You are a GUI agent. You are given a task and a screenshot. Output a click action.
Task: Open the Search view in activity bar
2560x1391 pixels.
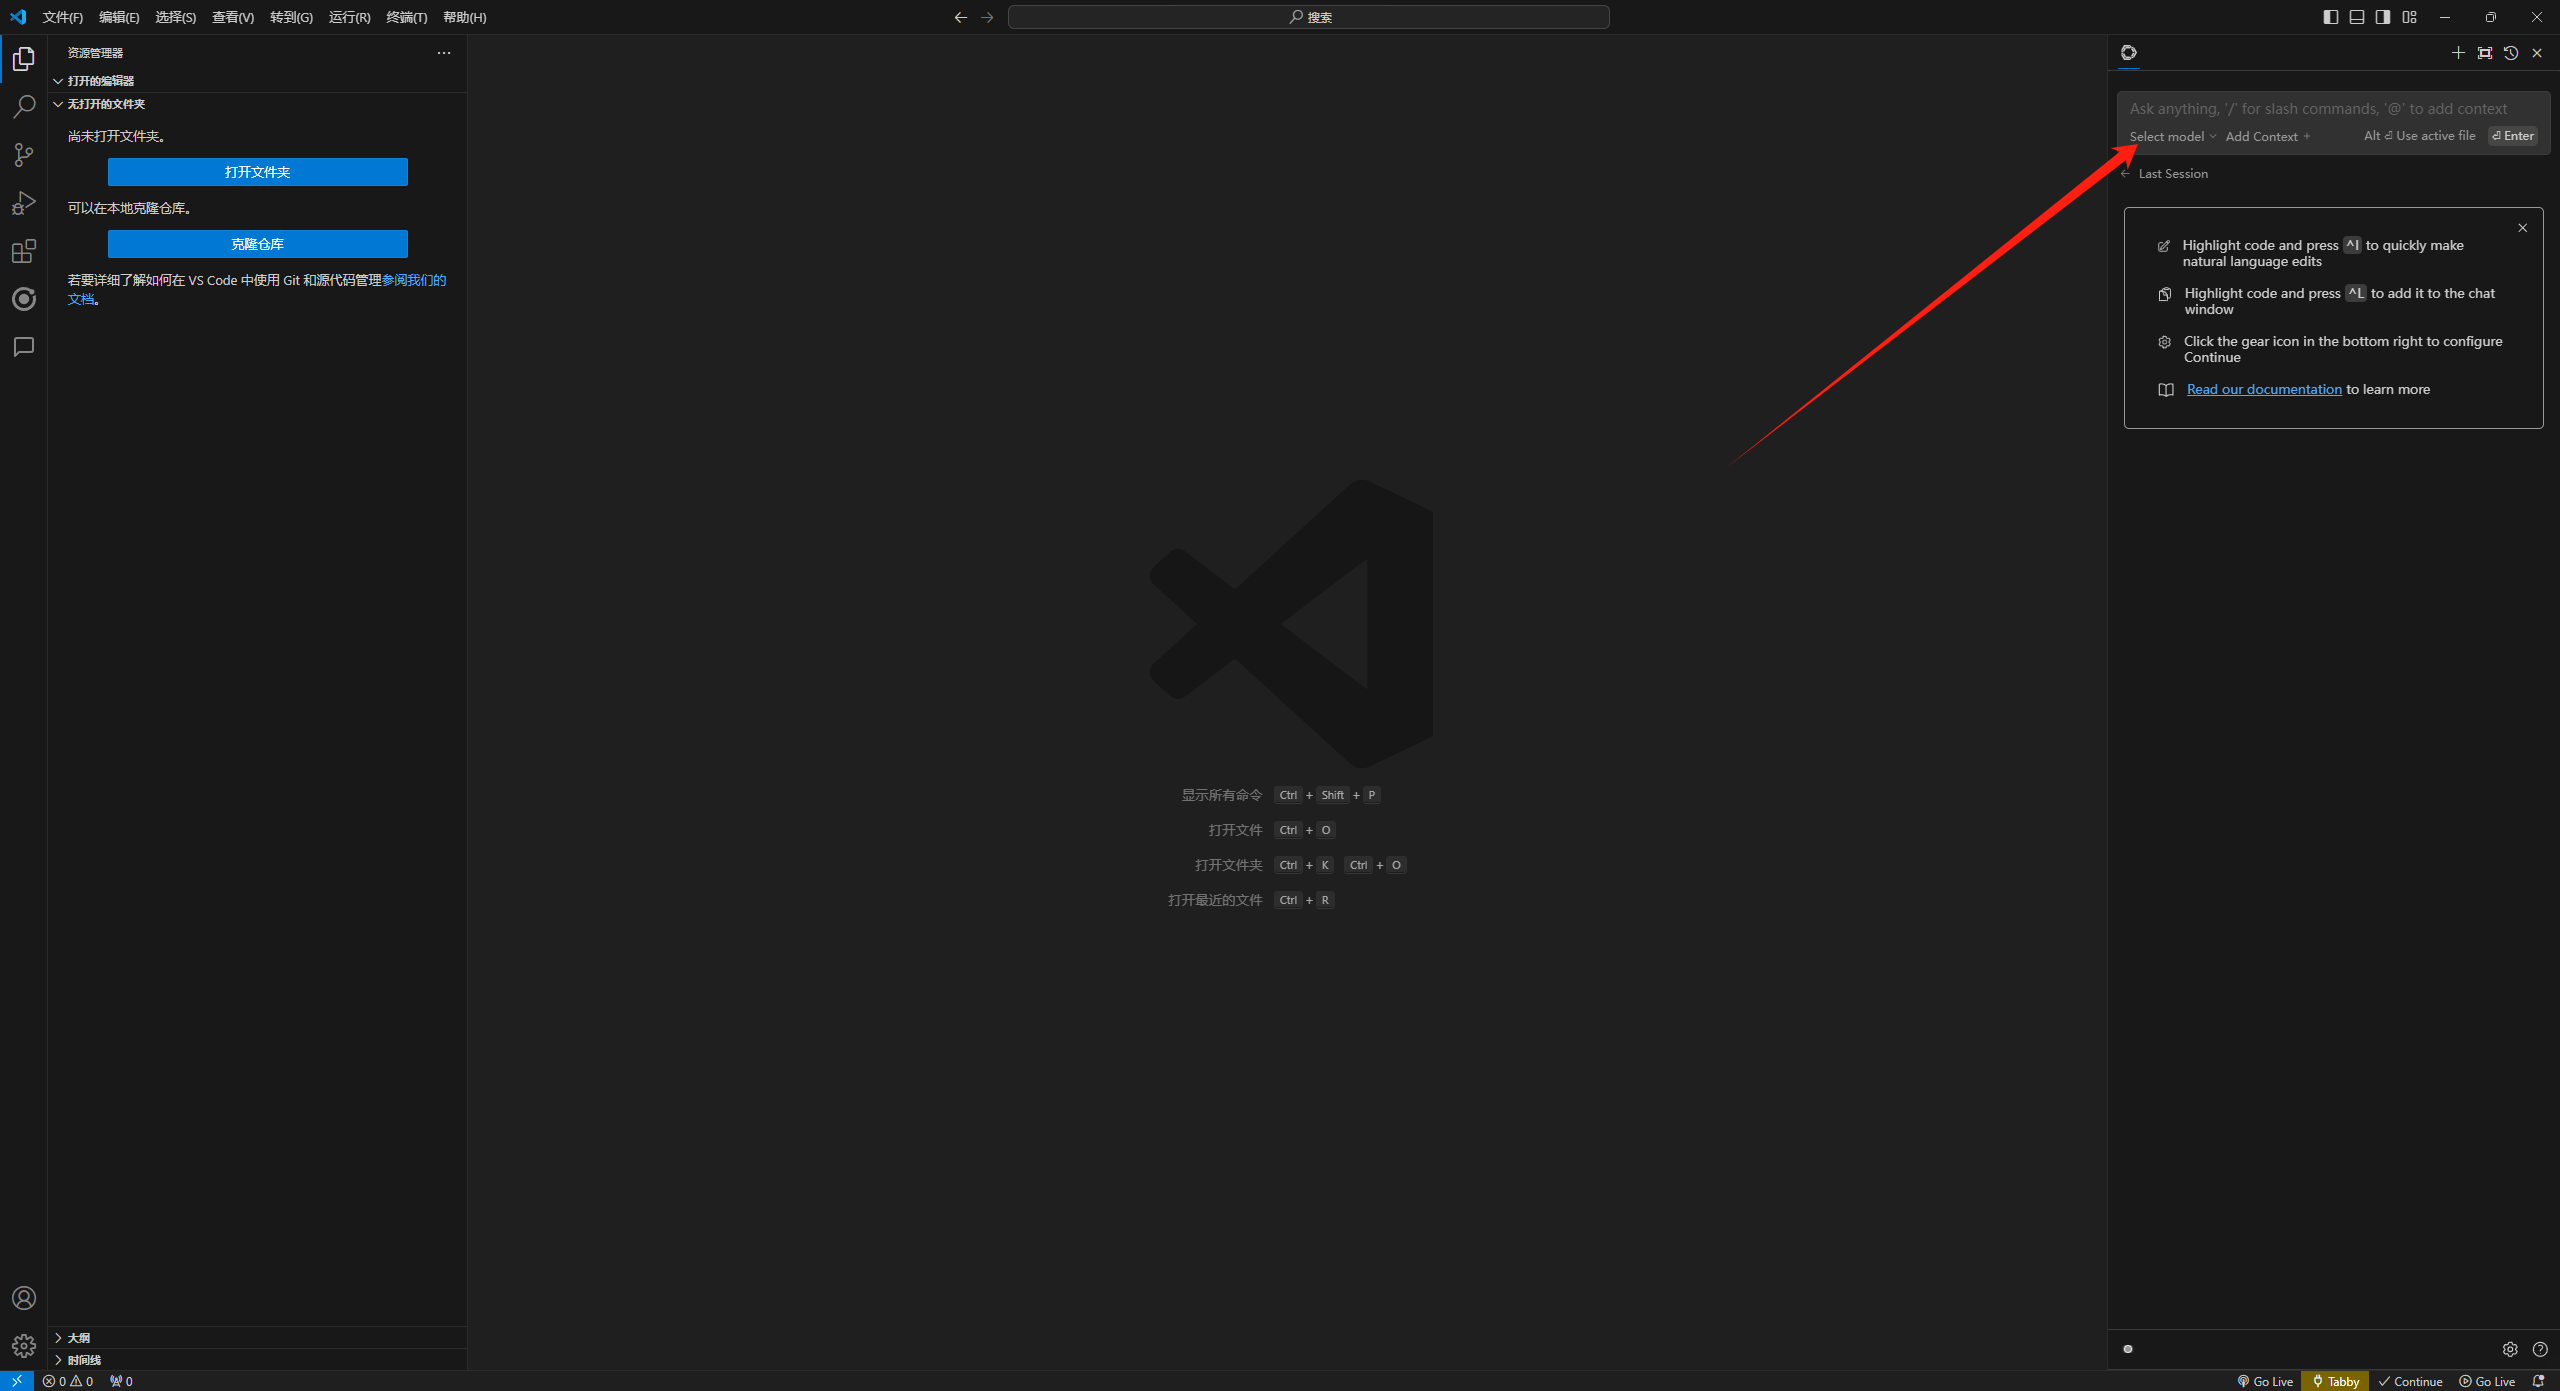point(24,106)
